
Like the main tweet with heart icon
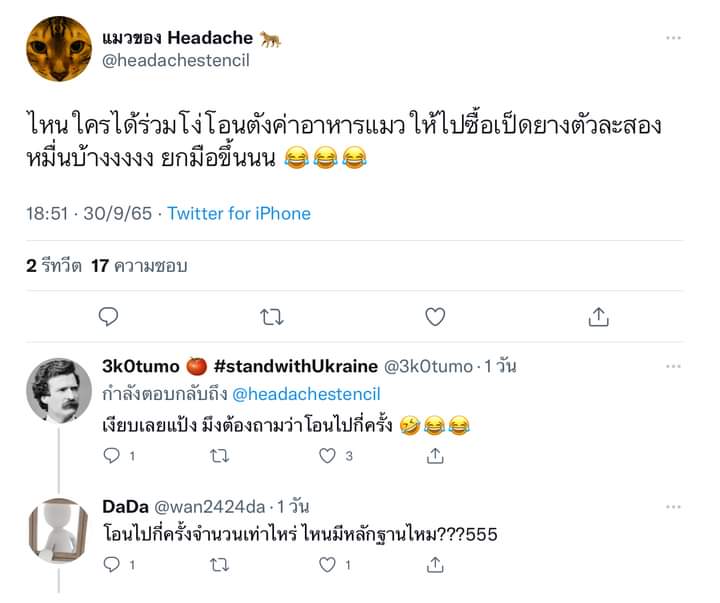pyautogui.click(x=435, y=317)
